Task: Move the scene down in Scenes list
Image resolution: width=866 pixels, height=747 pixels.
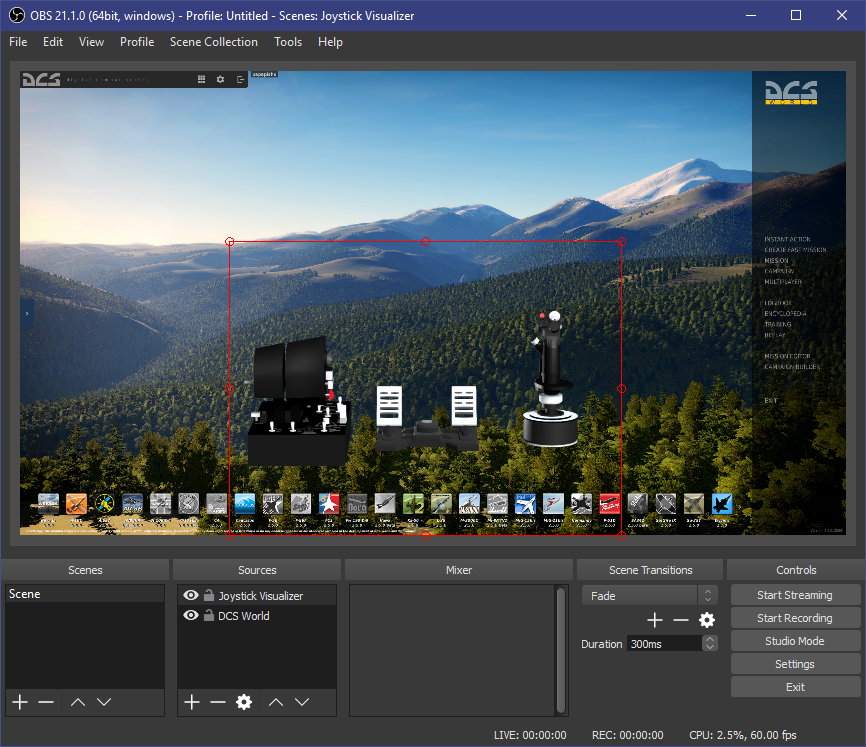Action: point(104,702)
